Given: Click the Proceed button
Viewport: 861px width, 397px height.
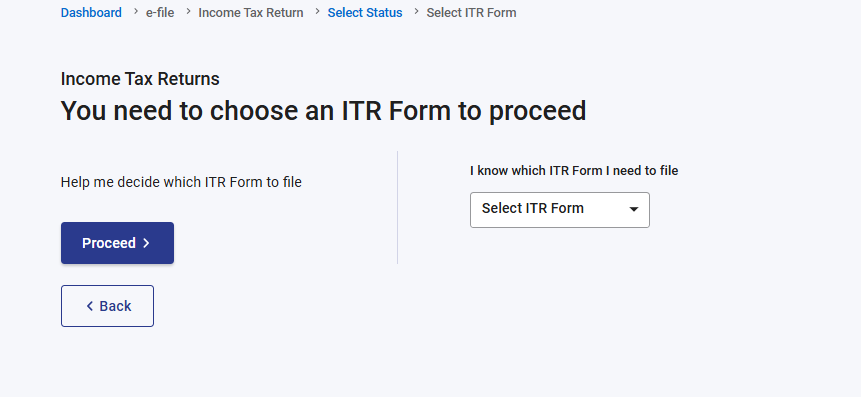Looking at the screenshot, I should pyautogui.click(x=118, y=243).
